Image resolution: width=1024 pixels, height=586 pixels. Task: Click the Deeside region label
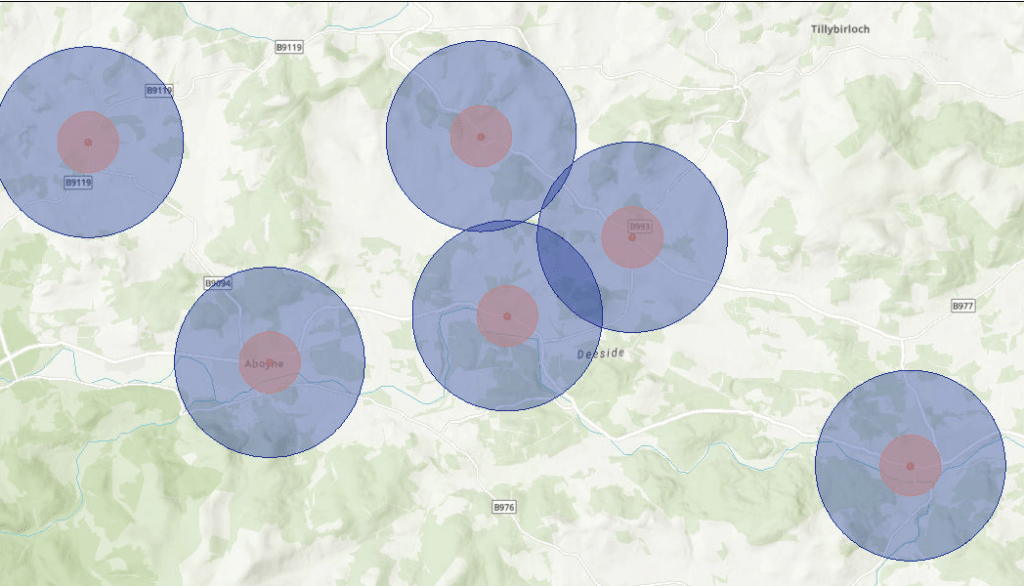coord(601,354)
